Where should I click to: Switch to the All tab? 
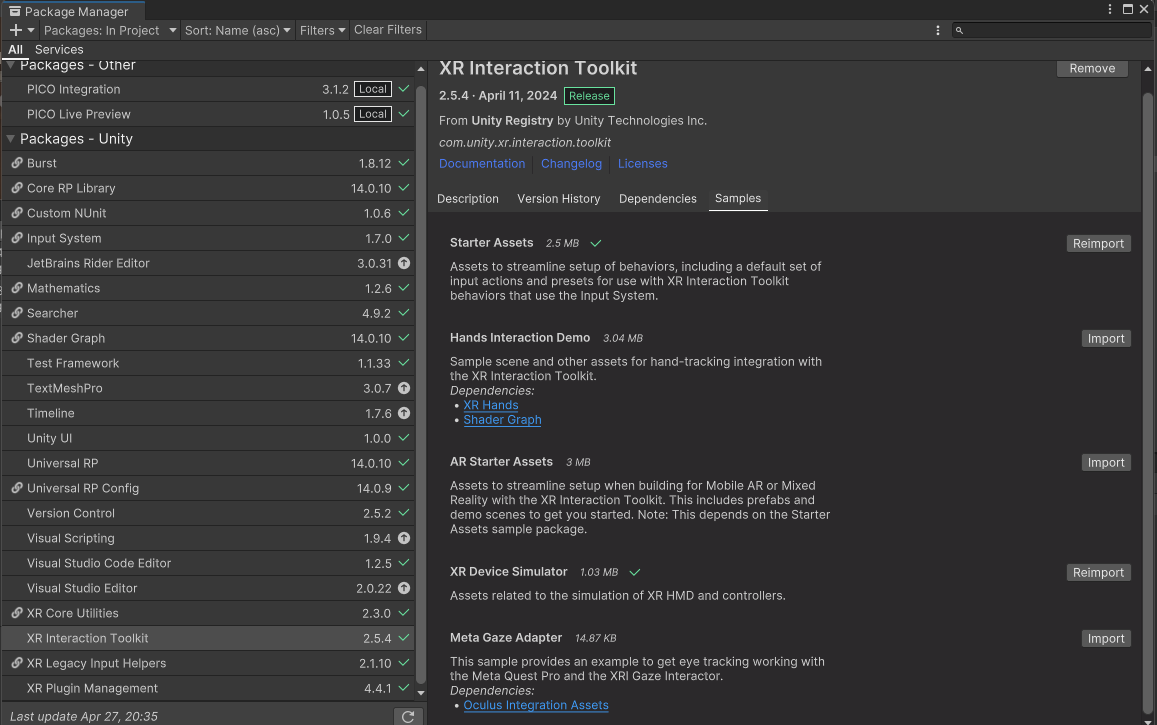point(15,49)
